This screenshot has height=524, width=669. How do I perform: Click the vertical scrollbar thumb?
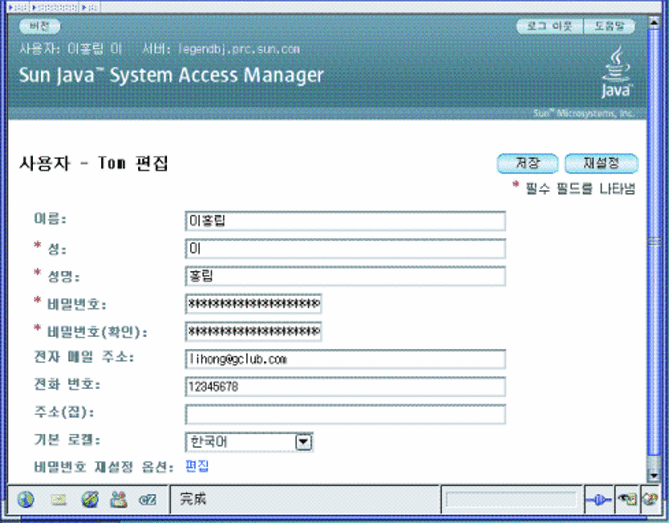654,242
